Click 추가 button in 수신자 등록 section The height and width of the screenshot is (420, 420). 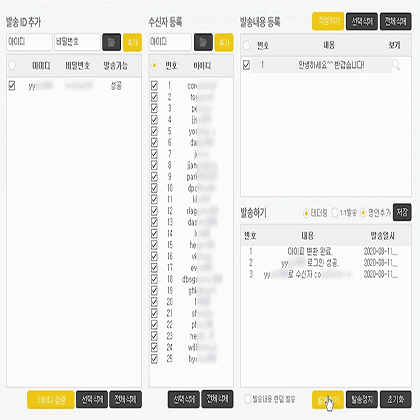pos(224,42)
